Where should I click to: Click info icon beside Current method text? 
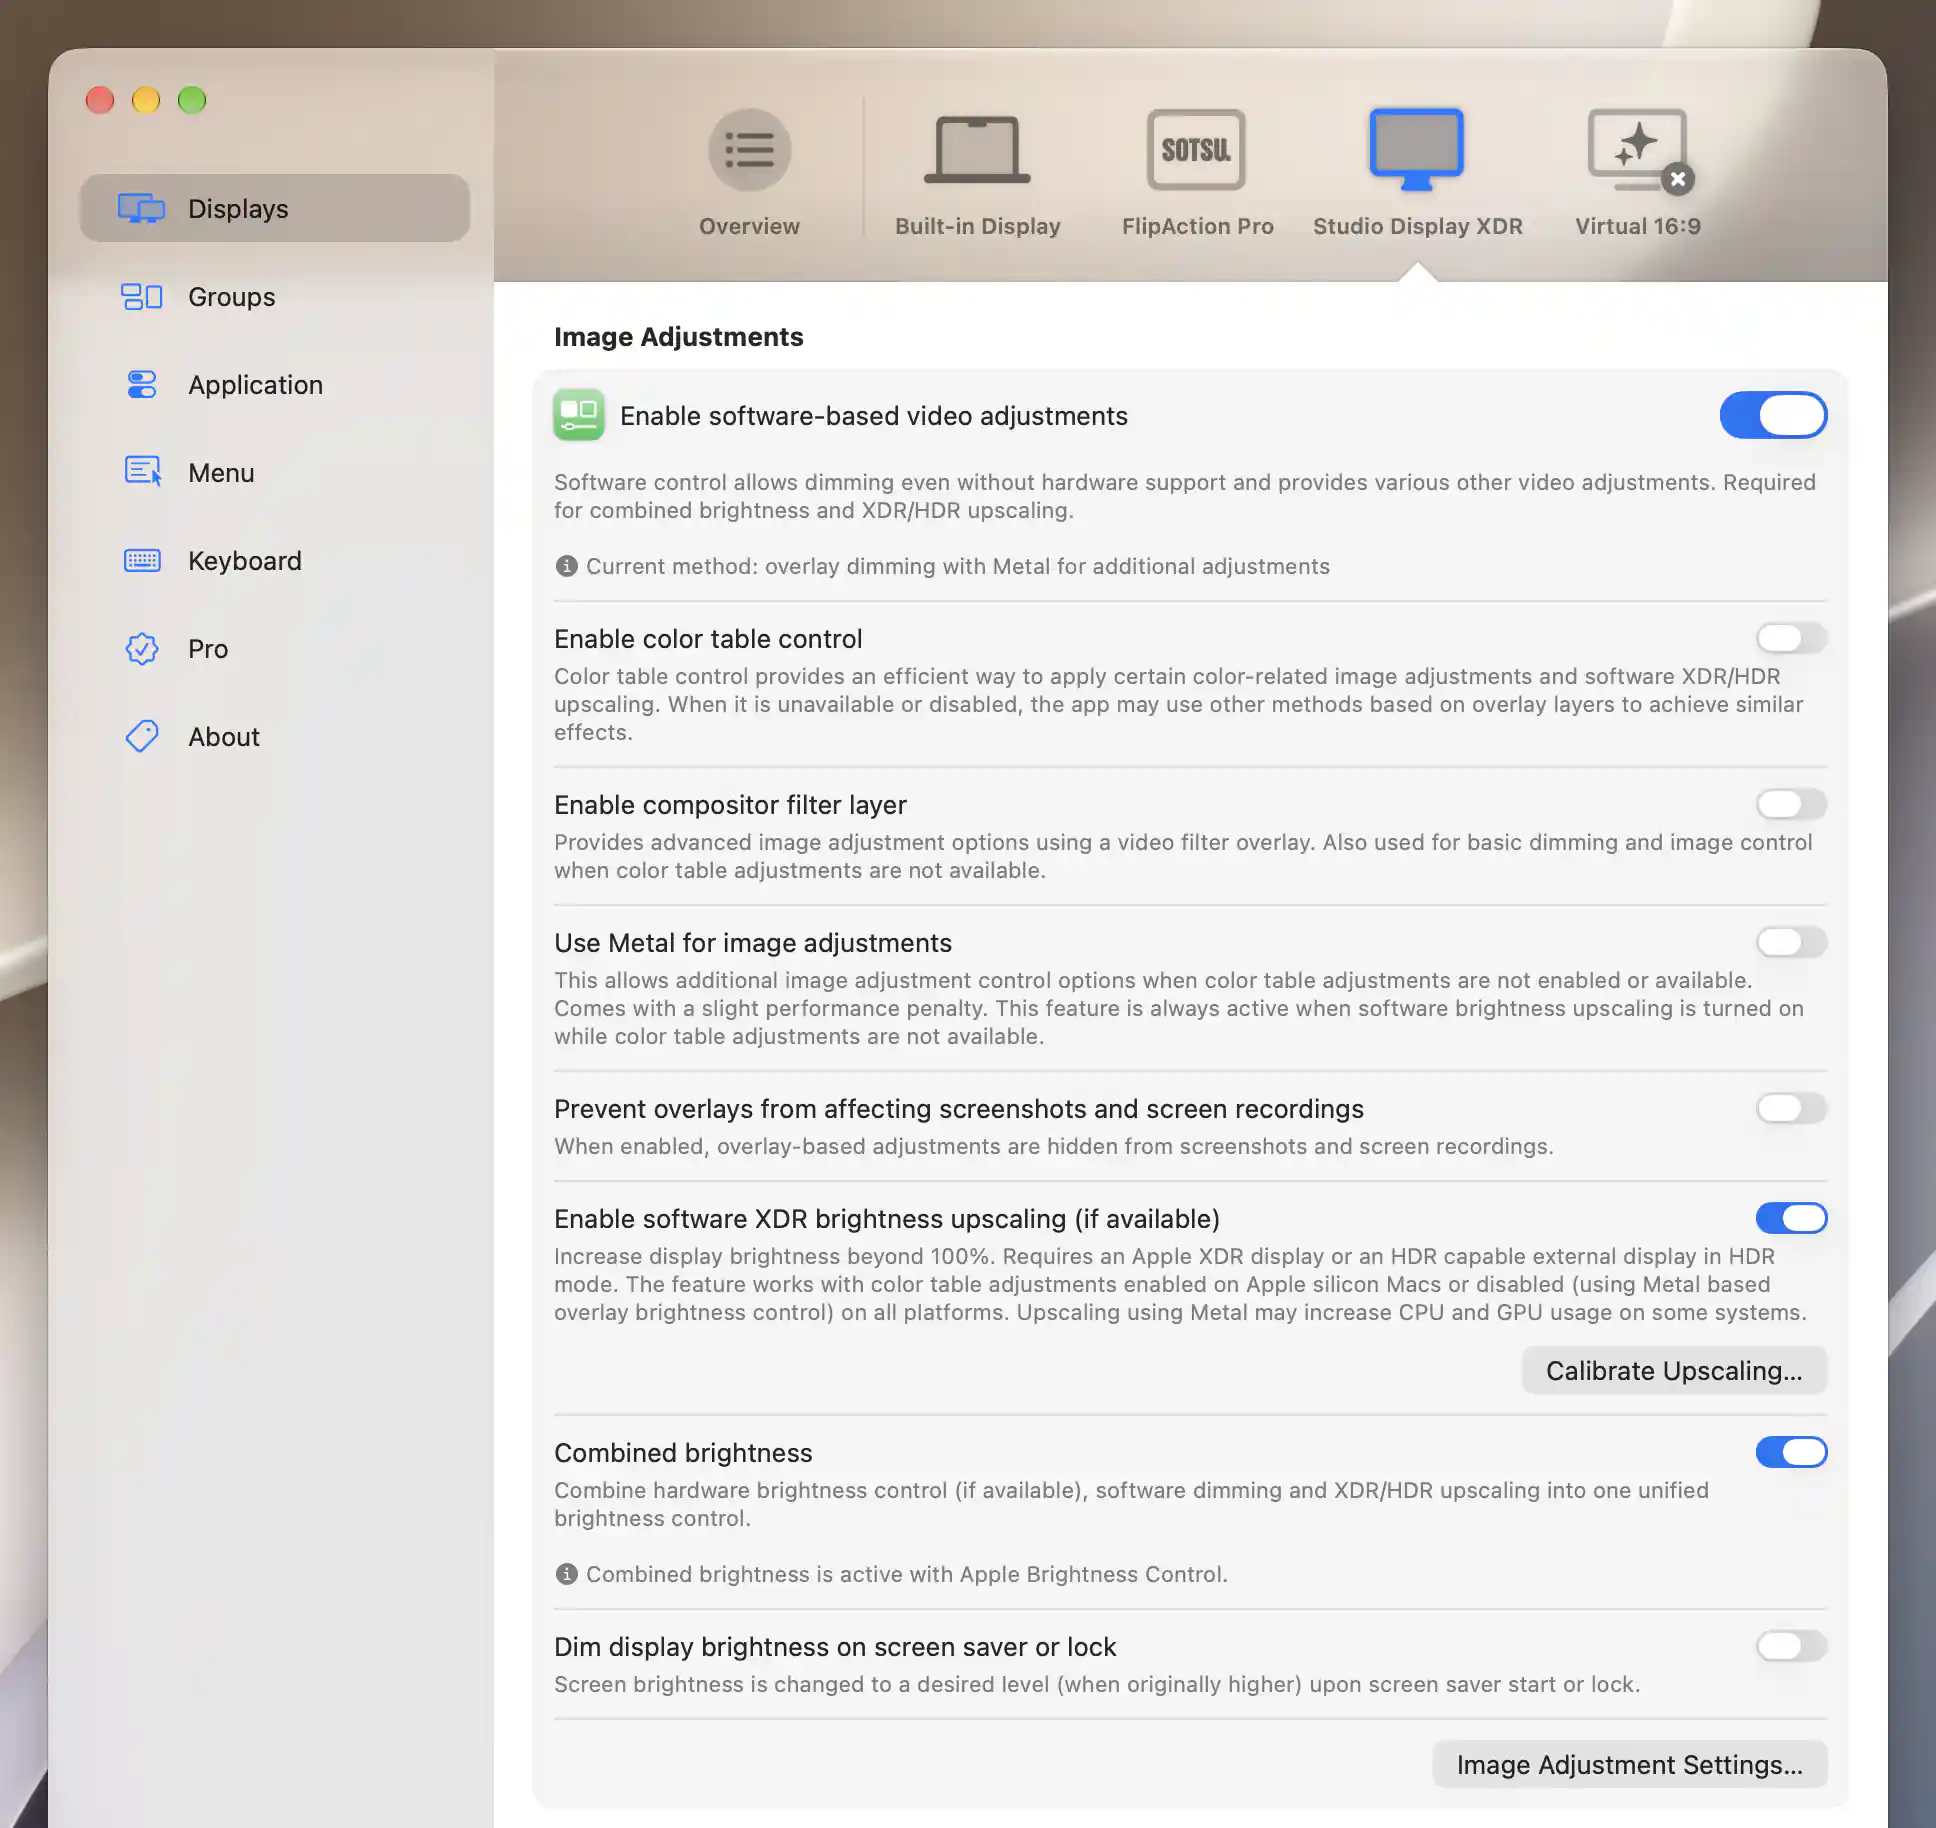[x=566, y=566]
